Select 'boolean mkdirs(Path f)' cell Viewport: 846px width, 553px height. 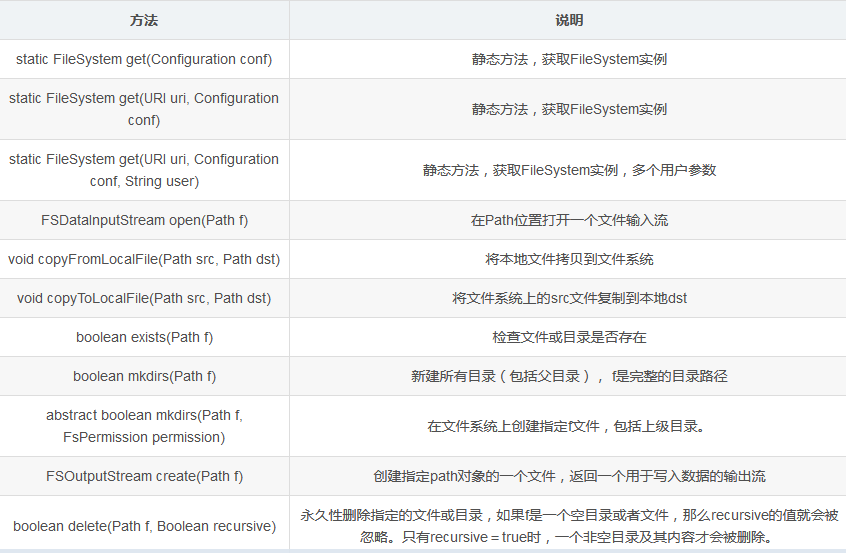tap(144, 376)
